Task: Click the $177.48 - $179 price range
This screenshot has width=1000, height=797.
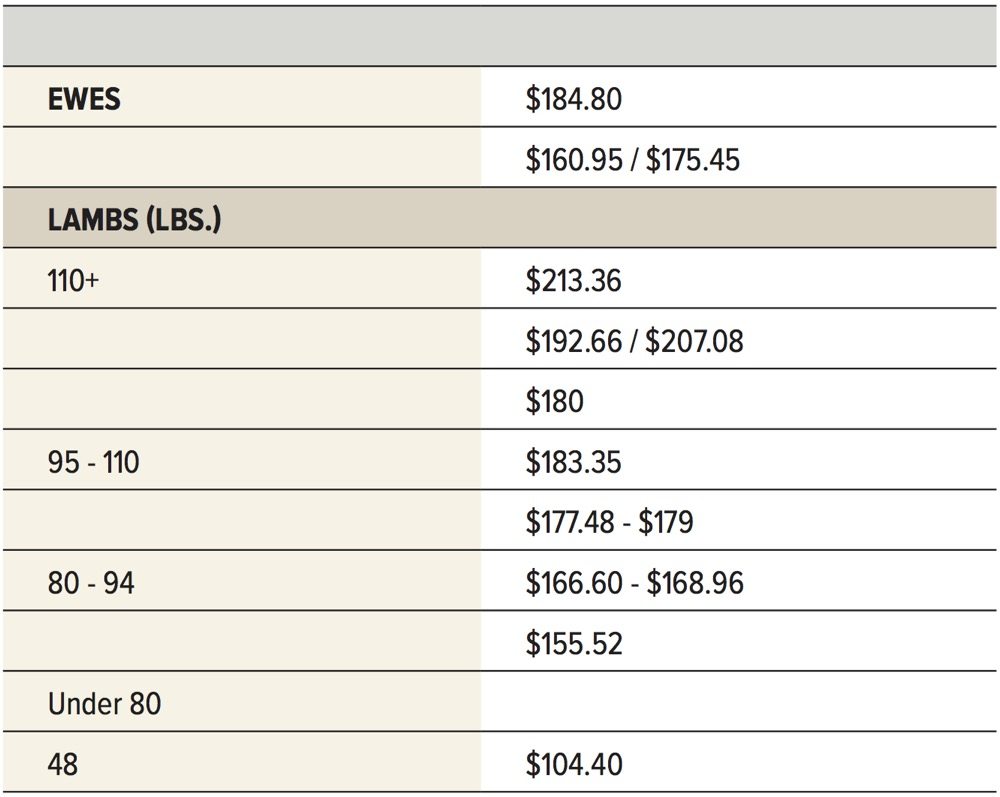Action: click(x=609, y=523)
